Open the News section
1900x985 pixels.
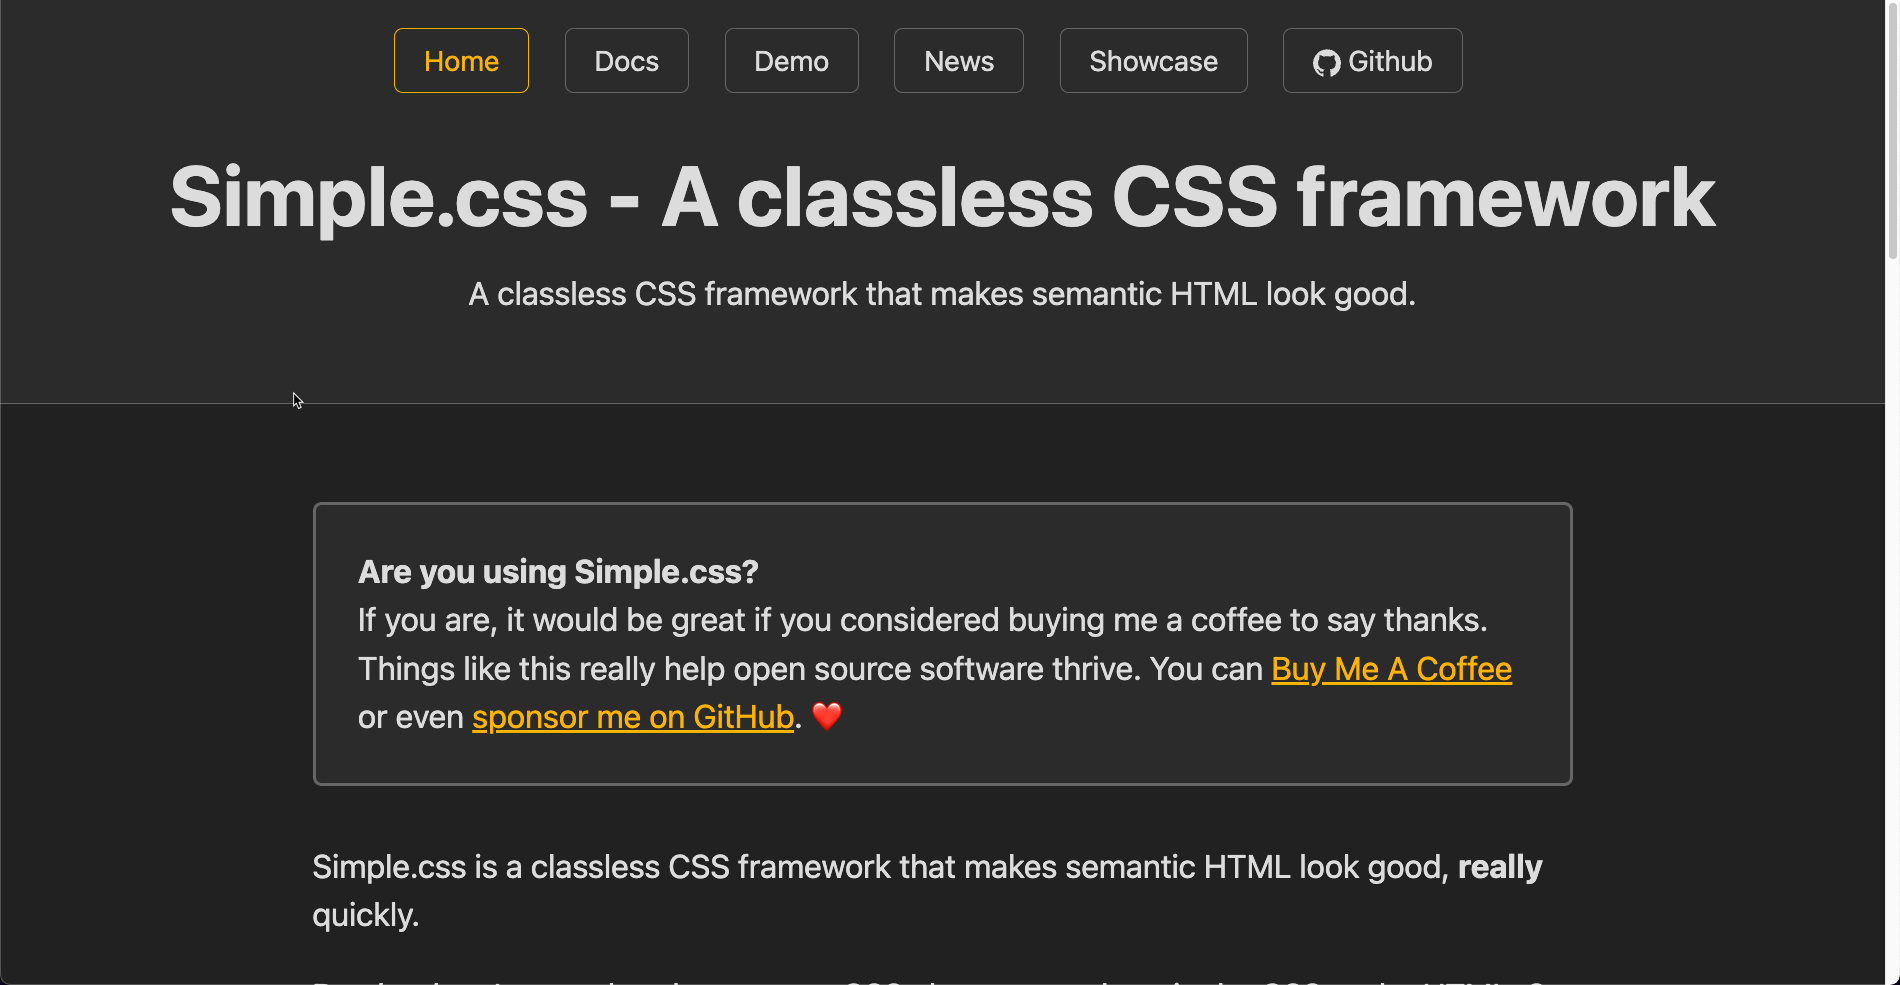point(958,61)
